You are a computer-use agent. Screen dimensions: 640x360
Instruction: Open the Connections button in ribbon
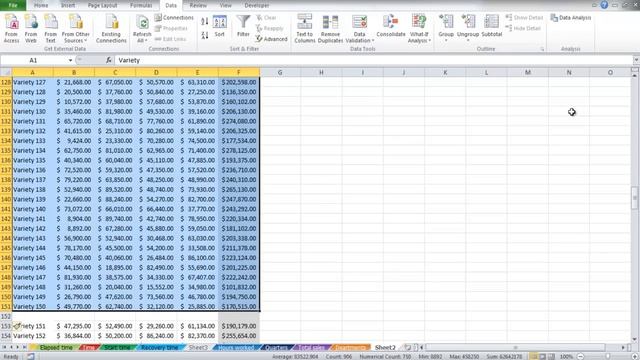(x=174, y=18)
